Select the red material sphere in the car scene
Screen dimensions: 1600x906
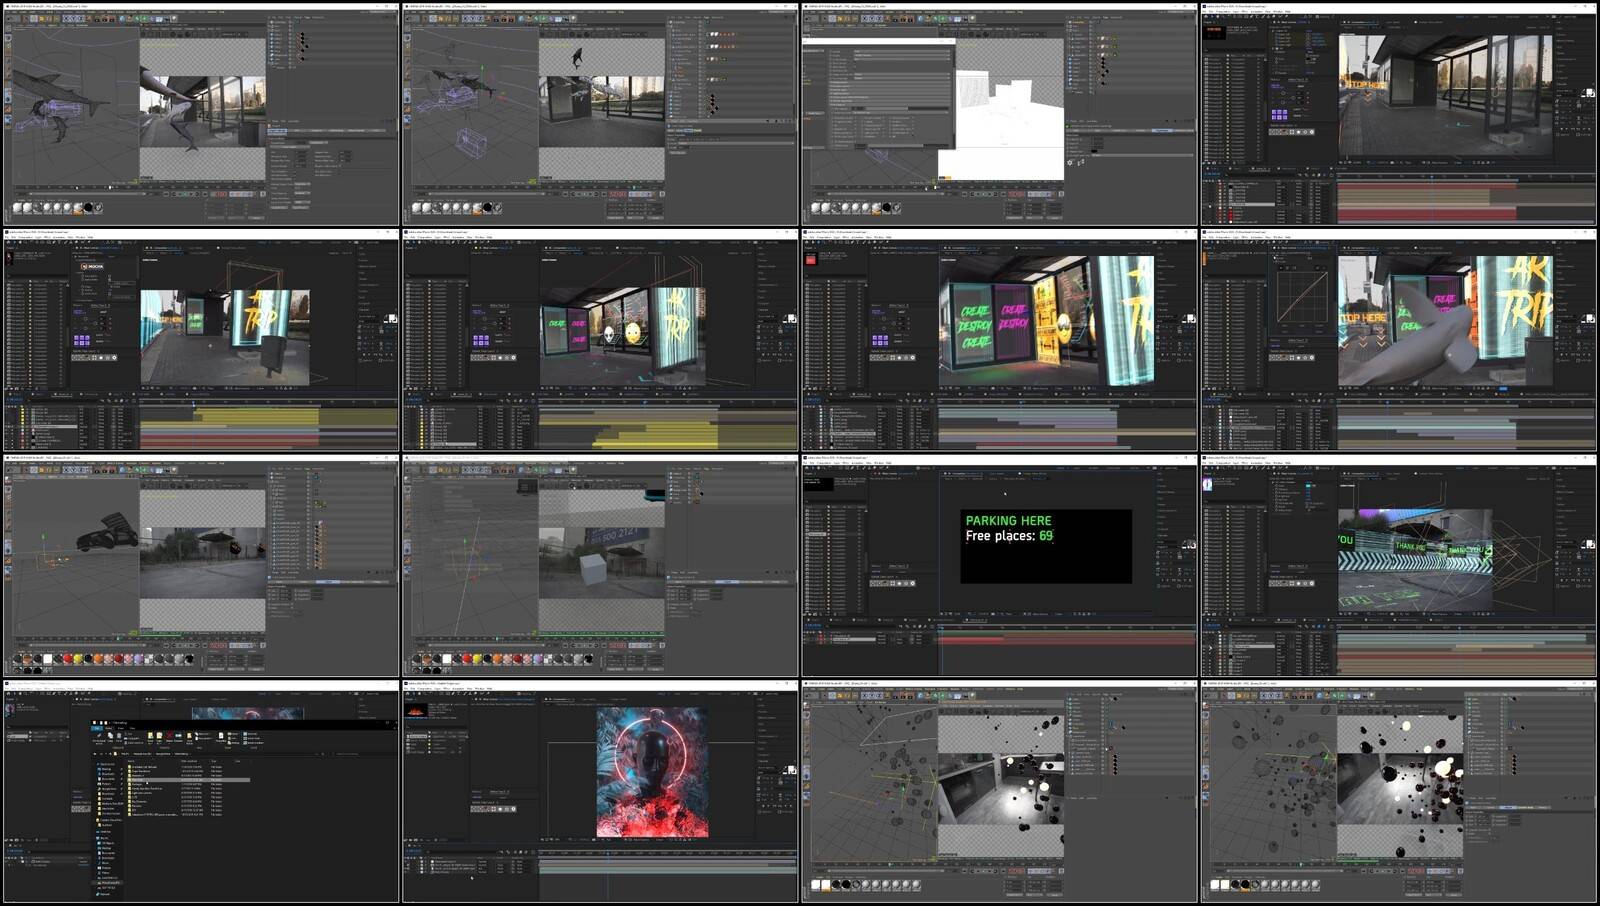[x=67, y=659]
